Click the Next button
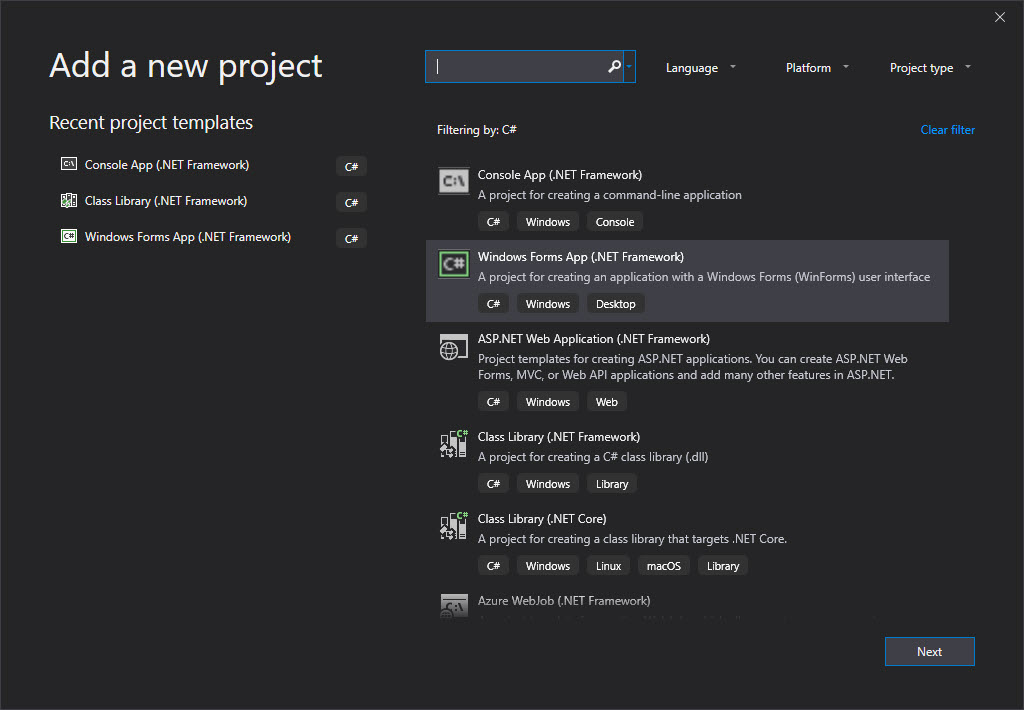The height and width of the screenshot is (710, 1024). (x=929, y=651)
